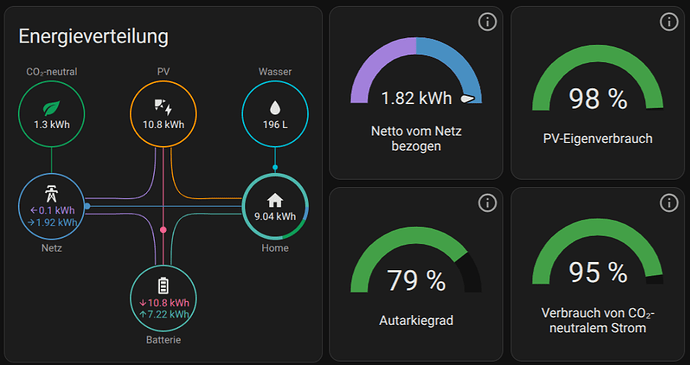Click the 79 % Autarkiegrad gauge
Viewport: 690px width, 365px height.
pos(416,259)
